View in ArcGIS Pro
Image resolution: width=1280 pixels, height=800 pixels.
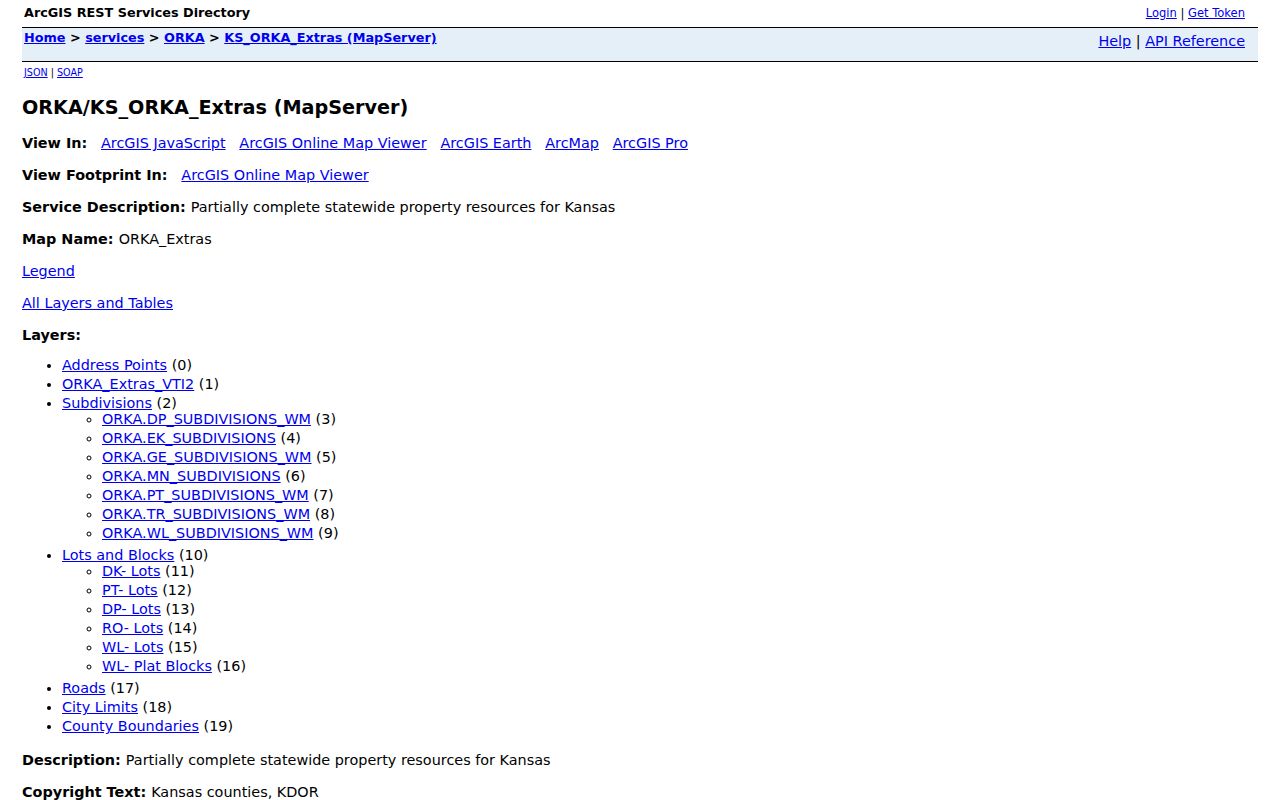click(650, 143)
